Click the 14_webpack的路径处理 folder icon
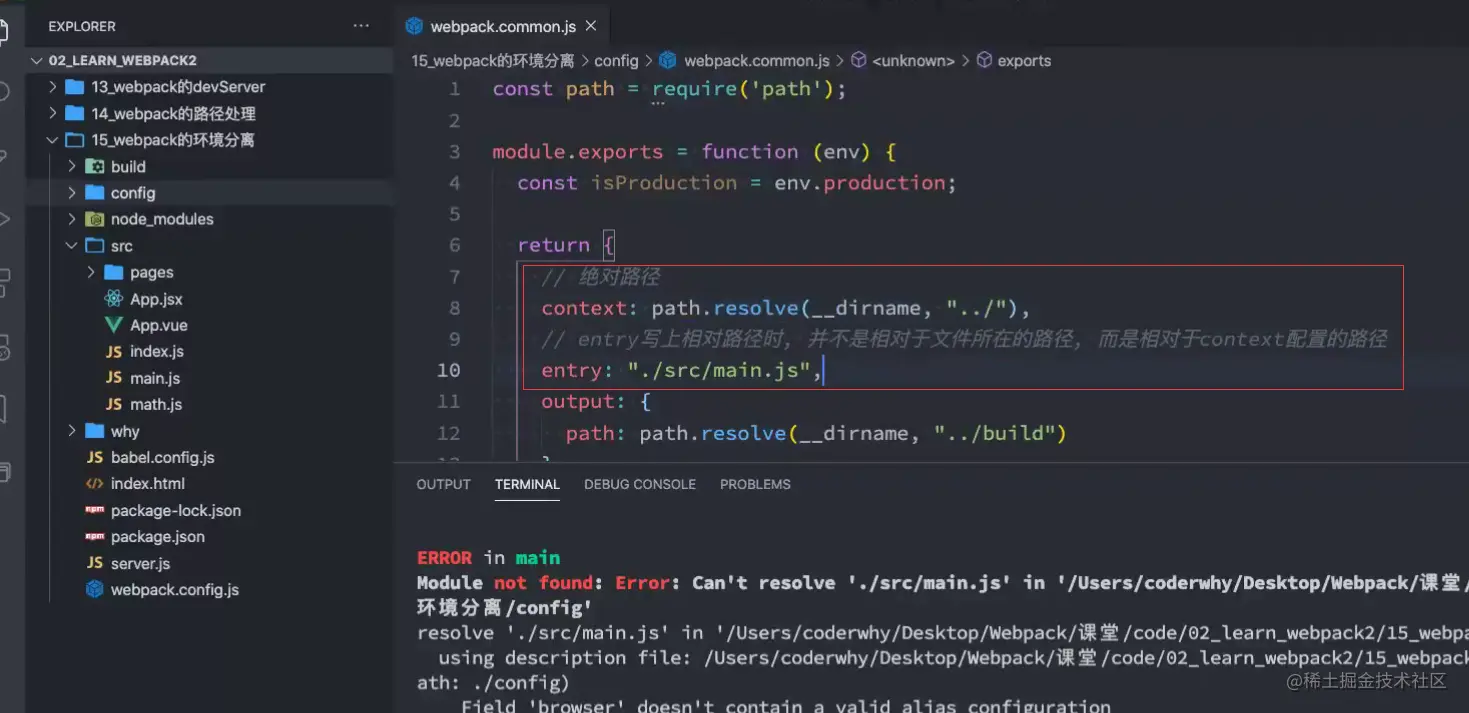The width and height of the screenshot is (1469, 713). pos(74,113)
